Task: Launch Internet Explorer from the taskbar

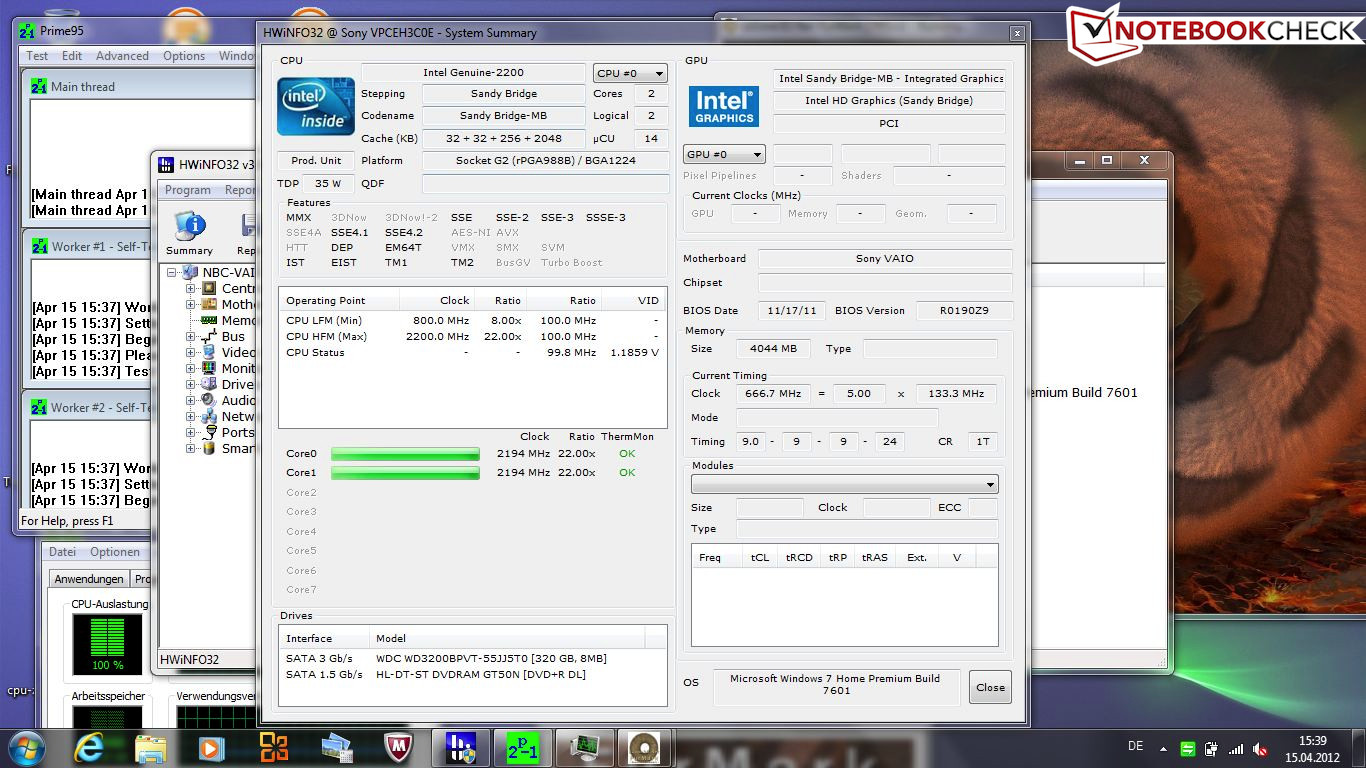Action: point(89,748)
